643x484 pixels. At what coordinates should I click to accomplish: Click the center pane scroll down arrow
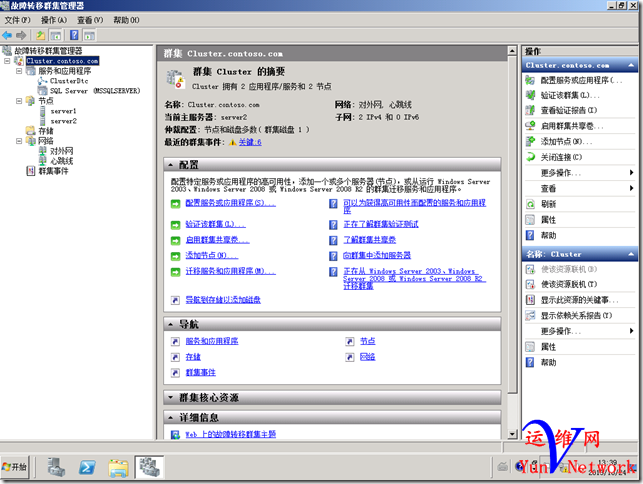point(512,434)
